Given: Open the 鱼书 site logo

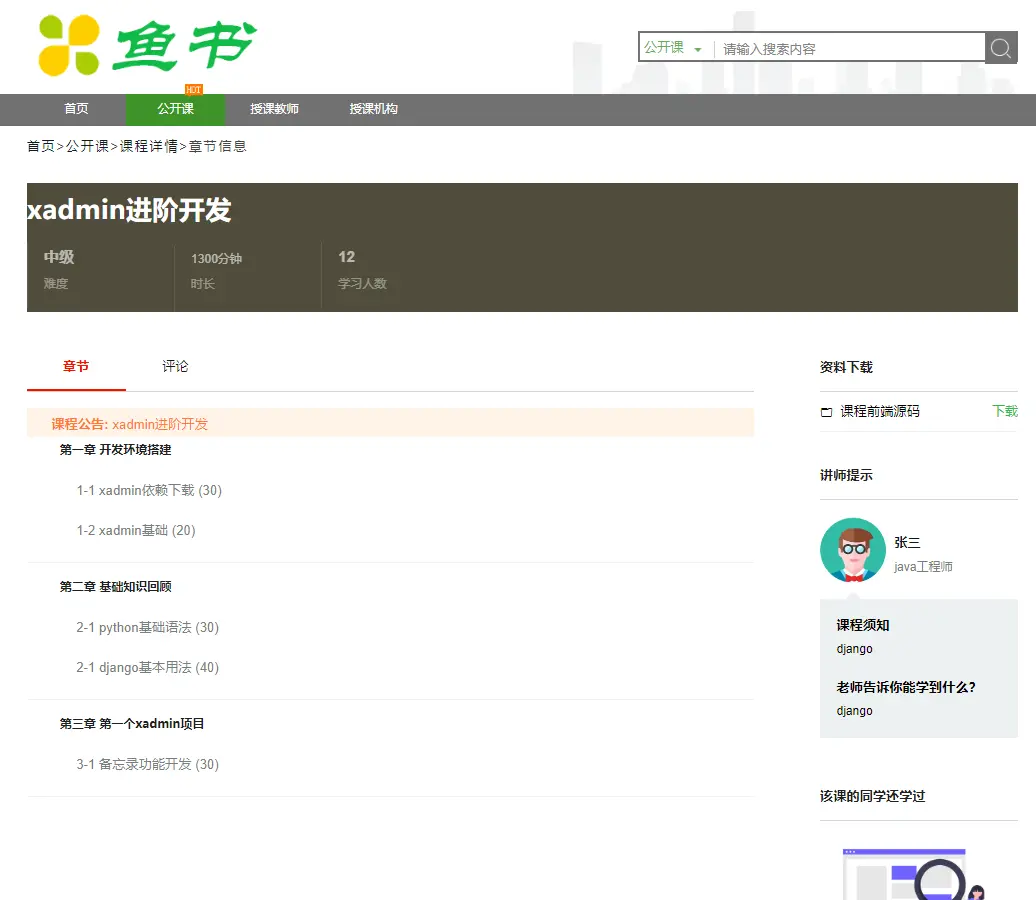Looking at the screenshot, I should [147, 45].
